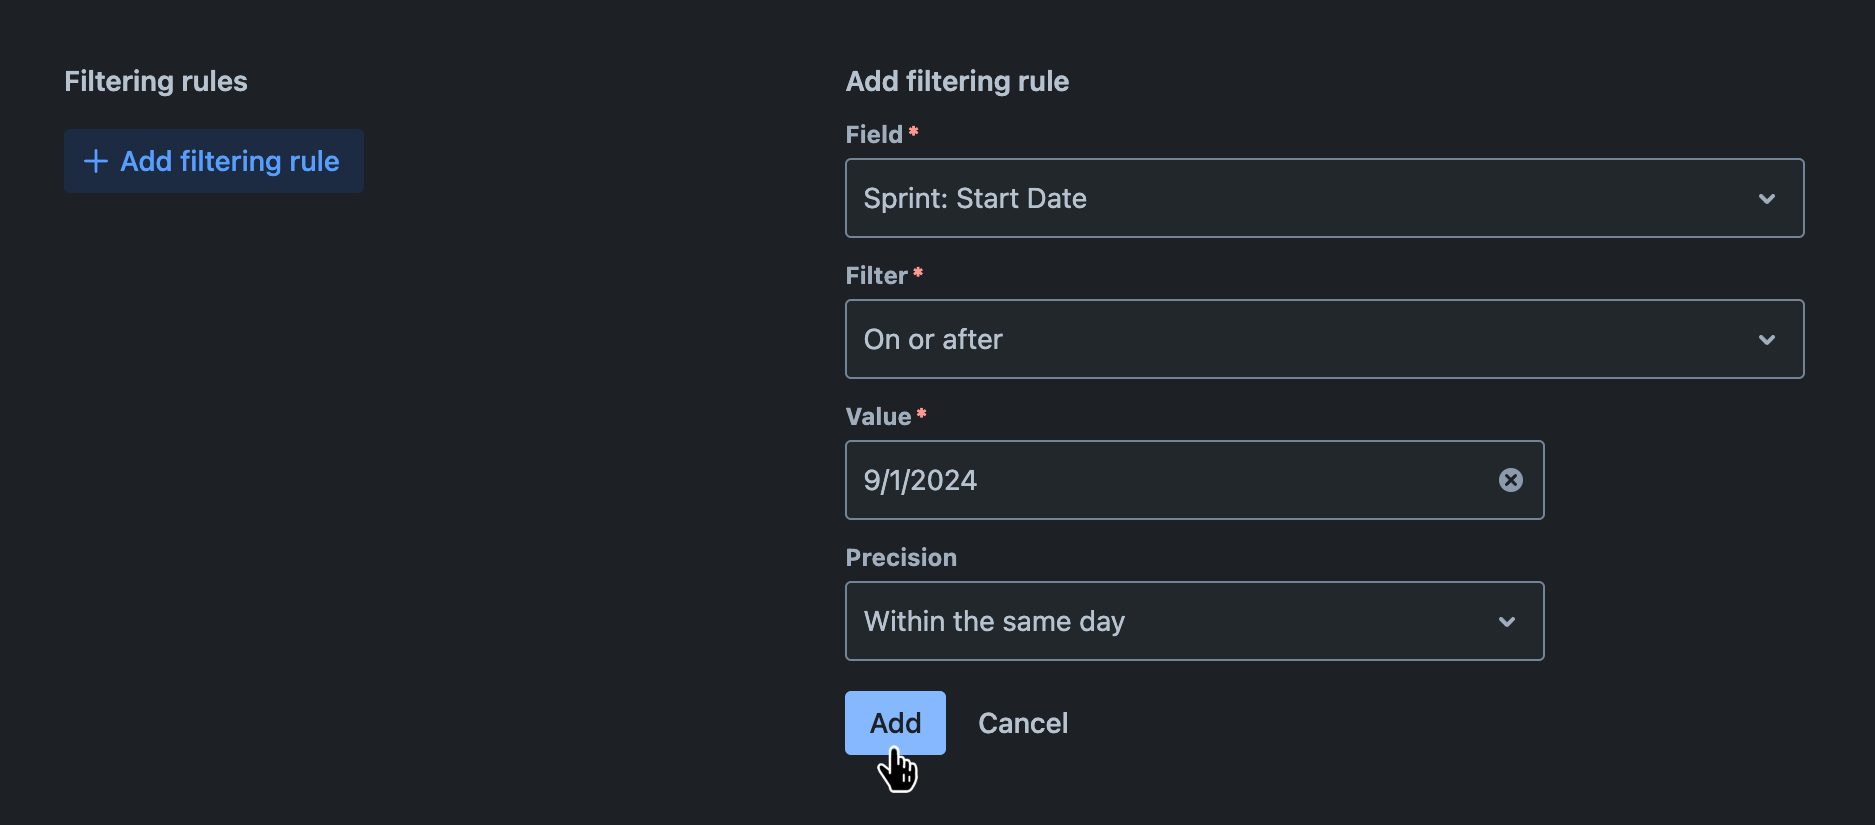Click the Filtering rules heading
This screenshot has height=825, width=1875.
click(155, 81)
